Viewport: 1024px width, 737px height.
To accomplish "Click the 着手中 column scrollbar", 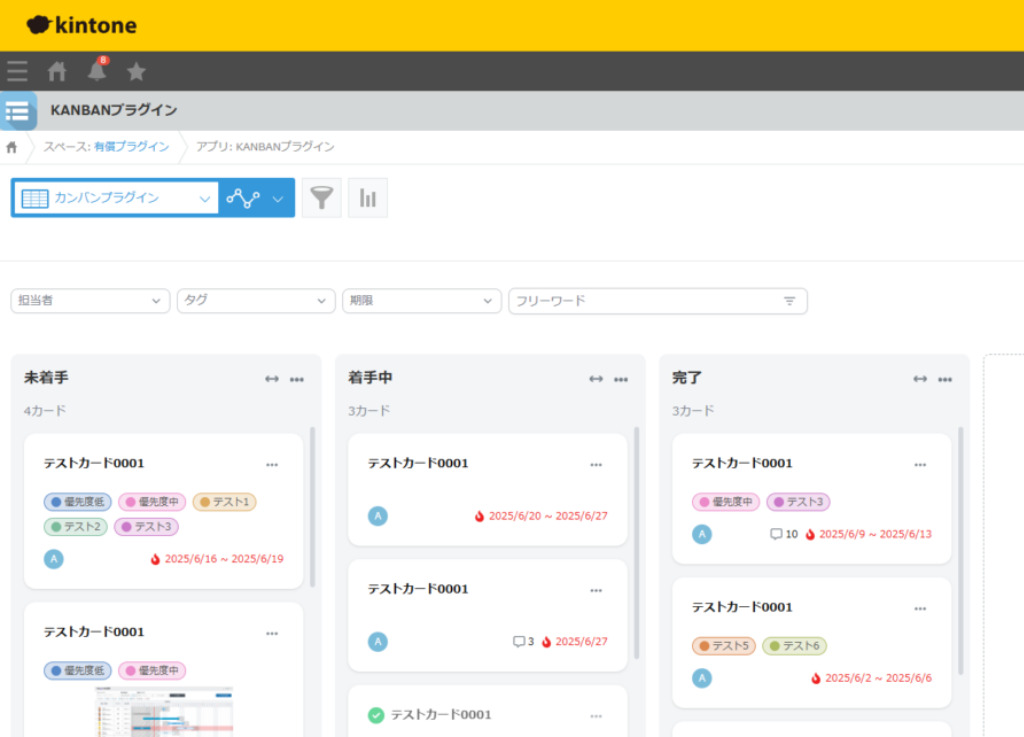I will coord(636,543).
